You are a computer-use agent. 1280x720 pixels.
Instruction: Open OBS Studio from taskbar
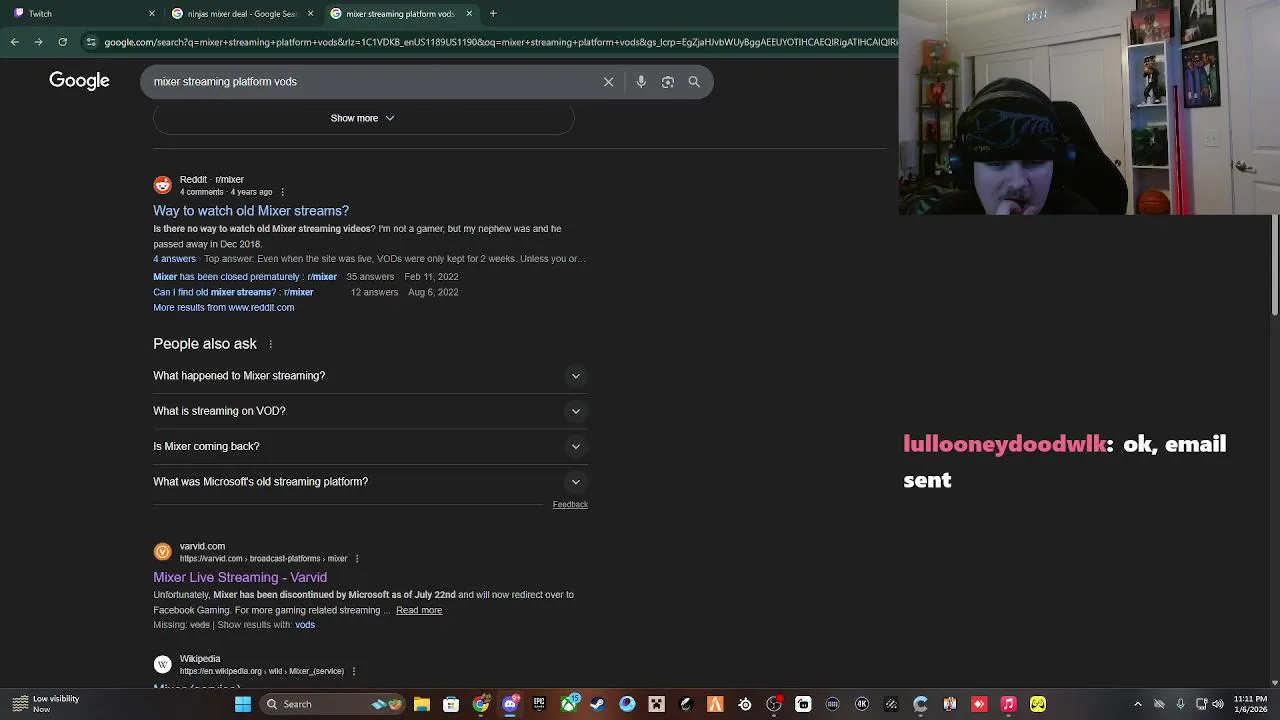774,704
